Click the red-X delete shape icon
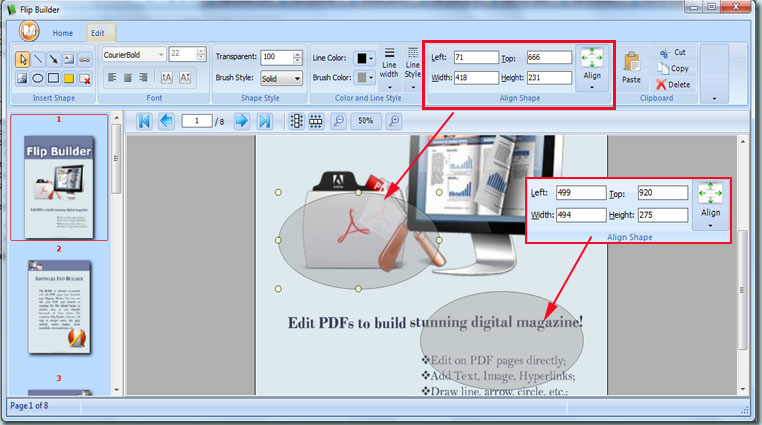Viewport: 762px width, 425px height. click(85, 78)
